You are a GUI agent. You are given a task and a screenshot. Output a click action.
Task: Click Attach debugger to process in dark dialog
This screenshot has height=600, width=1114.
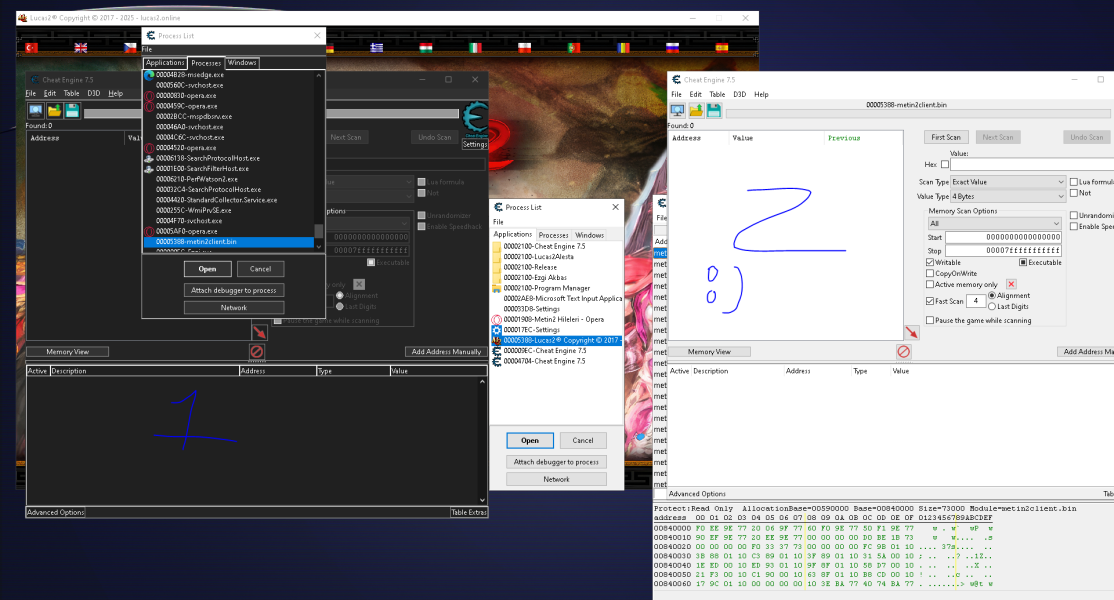tap(234, 290)
